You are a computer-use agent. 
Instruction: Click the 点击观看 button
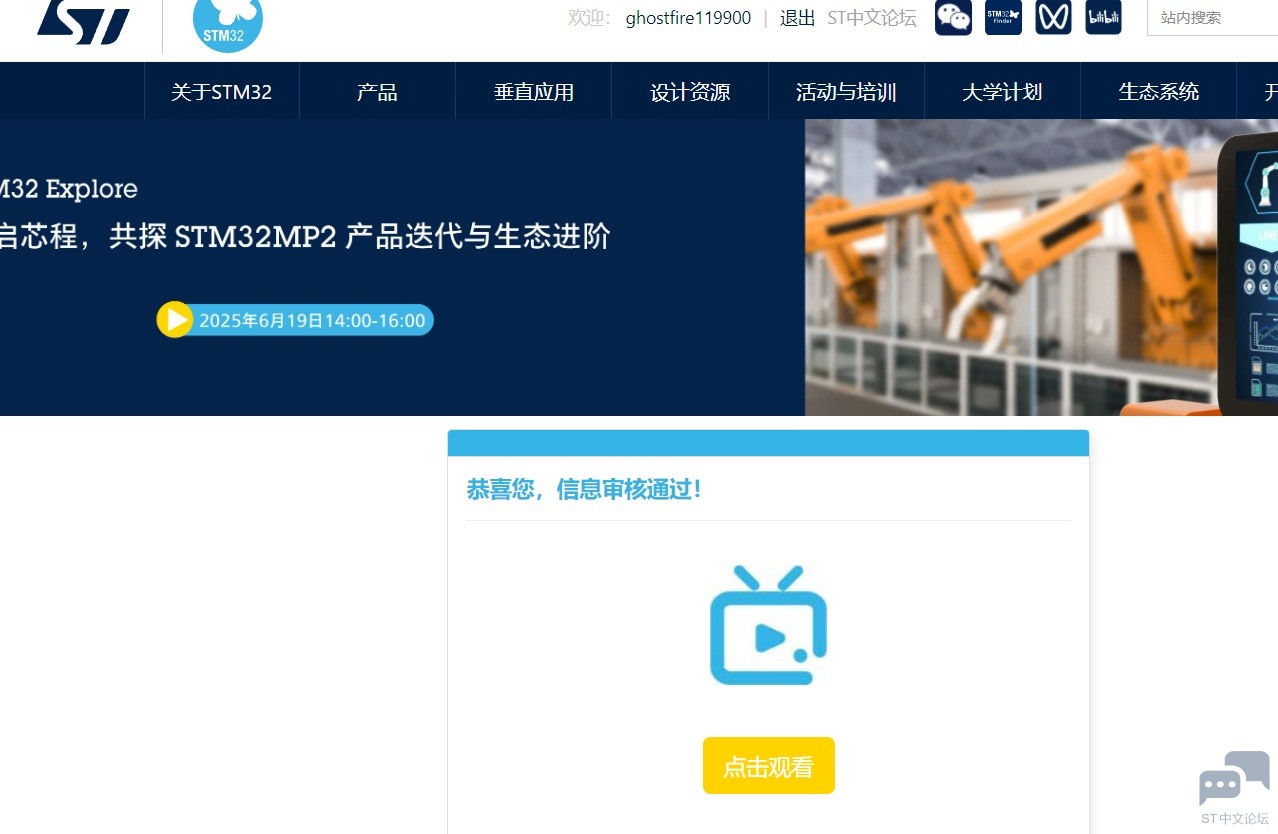(x=768, y=766)
